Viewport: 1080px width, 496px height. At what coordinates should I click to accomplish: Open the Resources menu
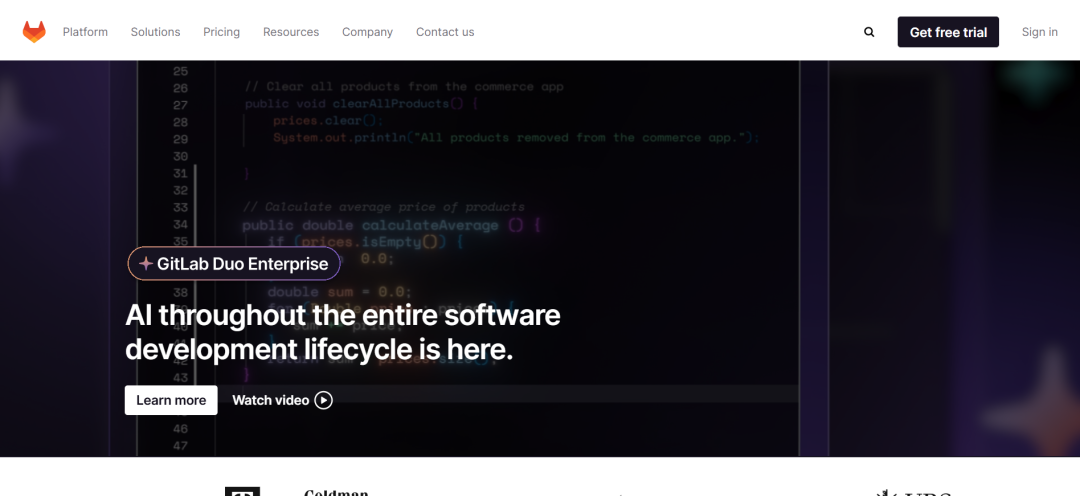[291, 32]
